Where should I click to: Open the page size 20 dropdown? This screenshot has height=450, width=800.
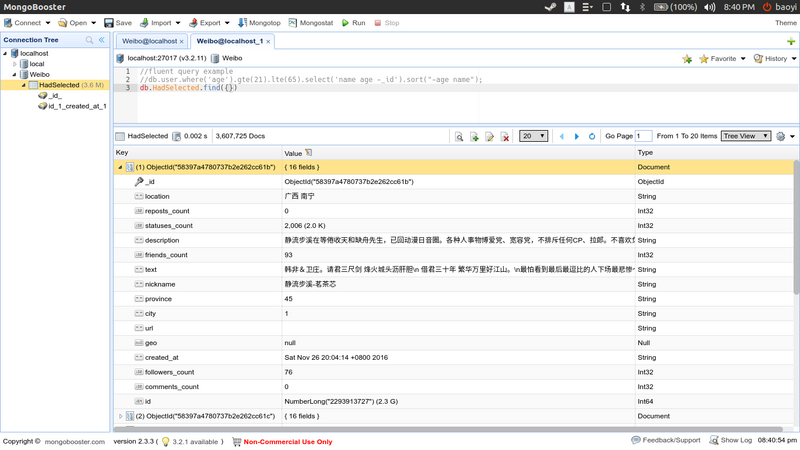pos(534,136)
